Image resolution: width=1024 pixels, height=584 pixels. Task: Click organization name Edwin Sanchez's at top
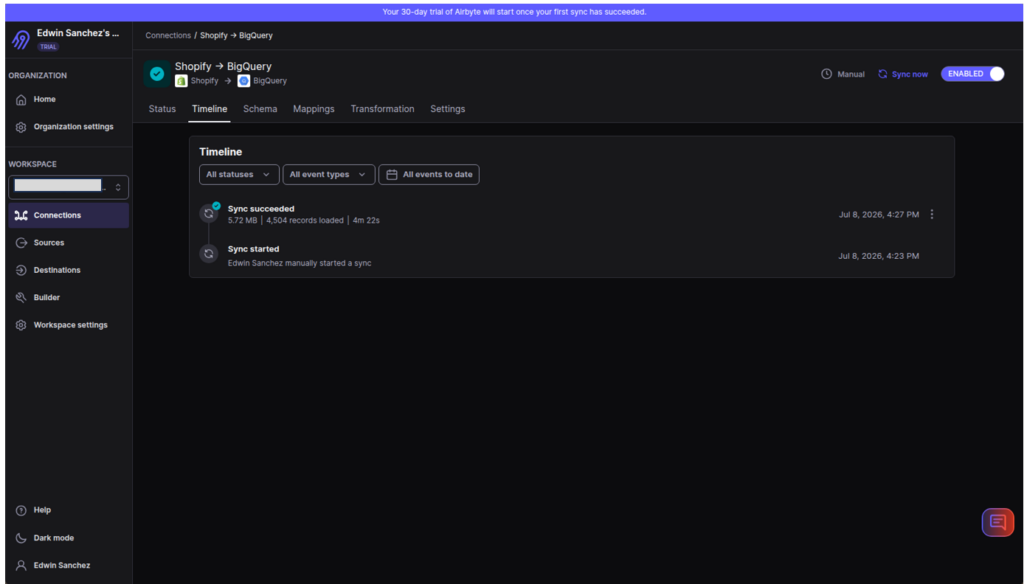tap(78, 33)
